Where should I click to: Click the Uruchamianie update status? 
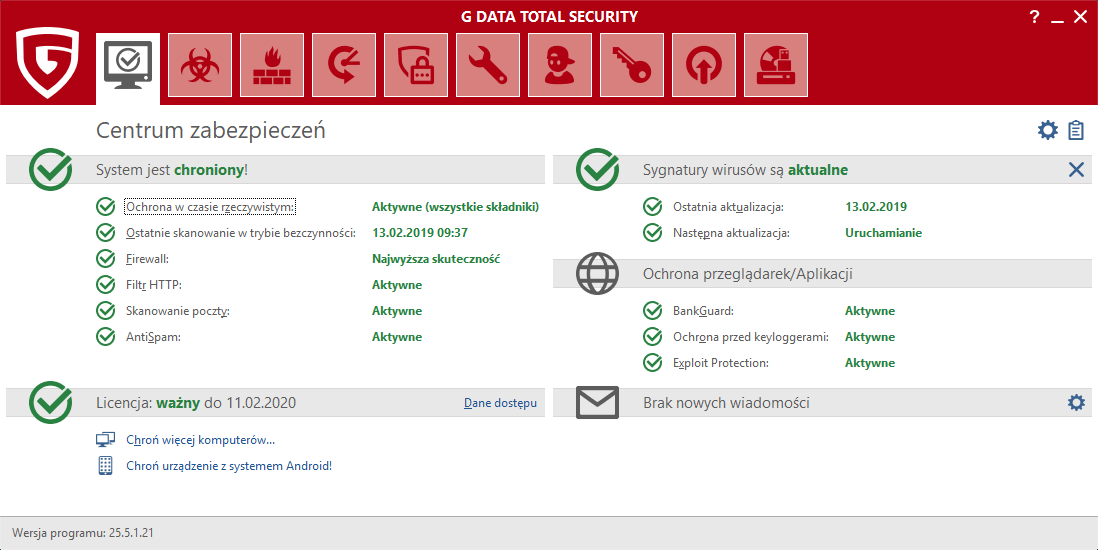[x=884, y=233]
